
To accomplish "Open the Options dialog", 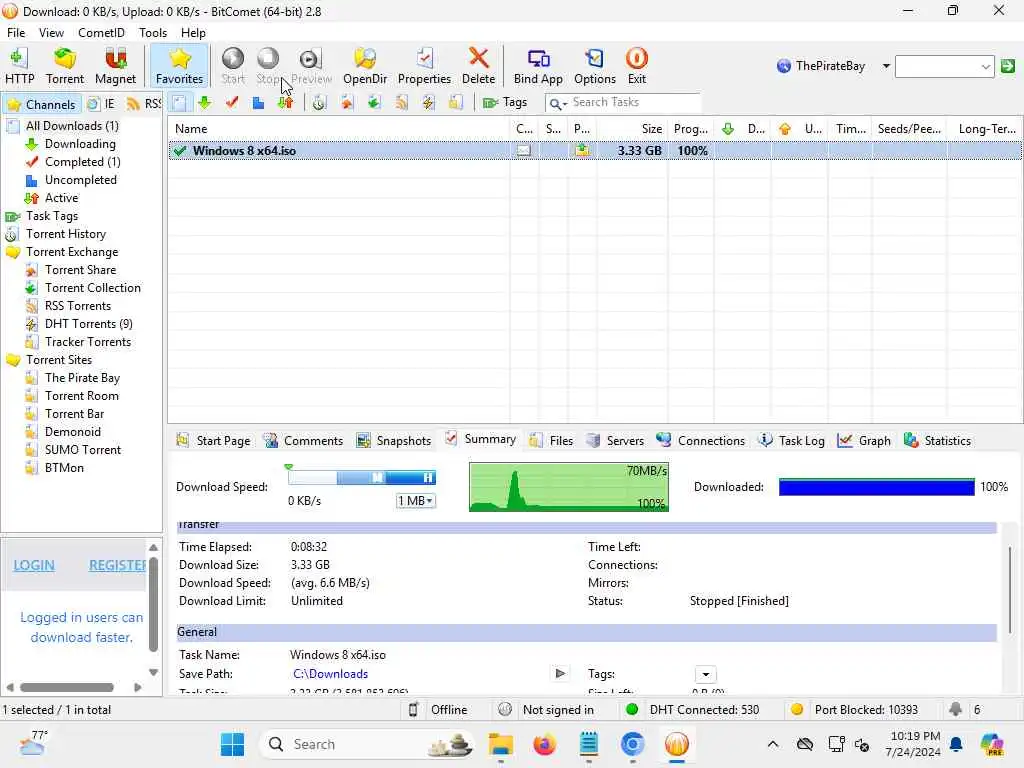I will point(594,66).
